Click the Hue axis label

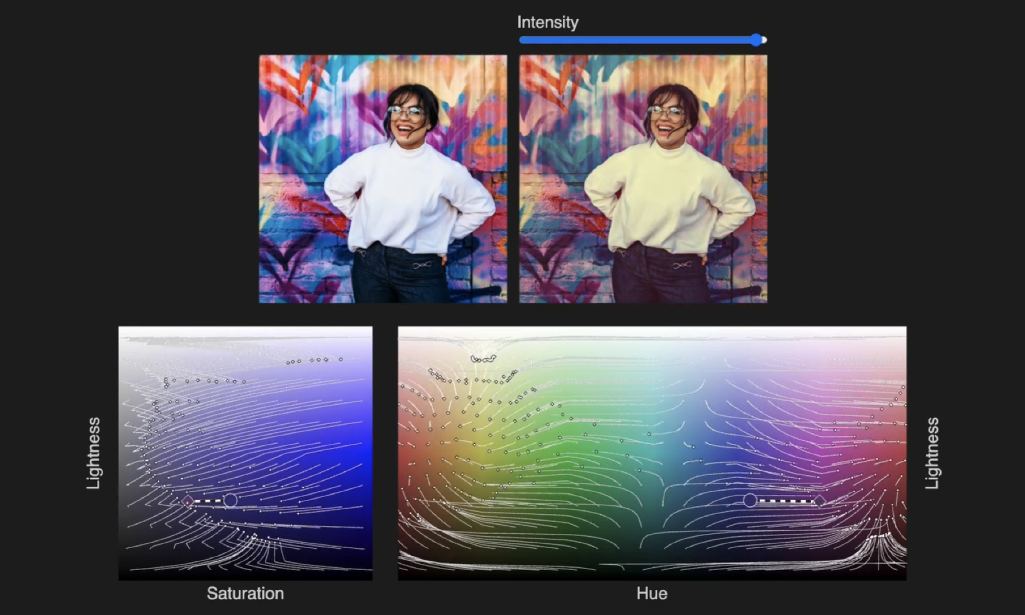pos(652,594)
